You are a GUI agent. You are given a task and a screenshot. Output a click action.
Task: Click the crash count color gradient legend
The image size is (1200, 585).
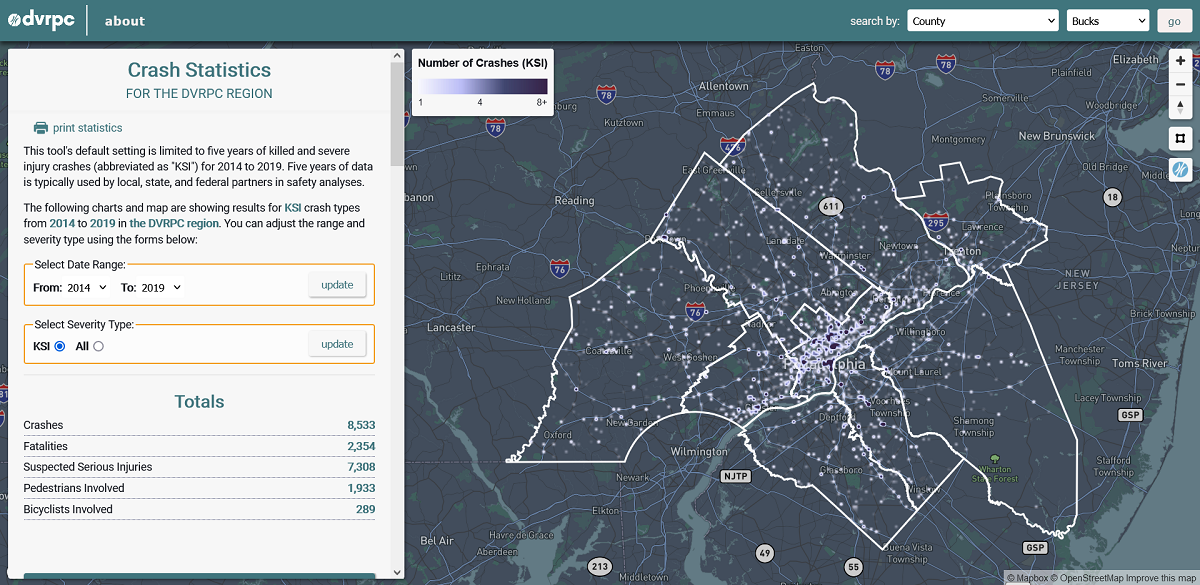coord(482,87)
